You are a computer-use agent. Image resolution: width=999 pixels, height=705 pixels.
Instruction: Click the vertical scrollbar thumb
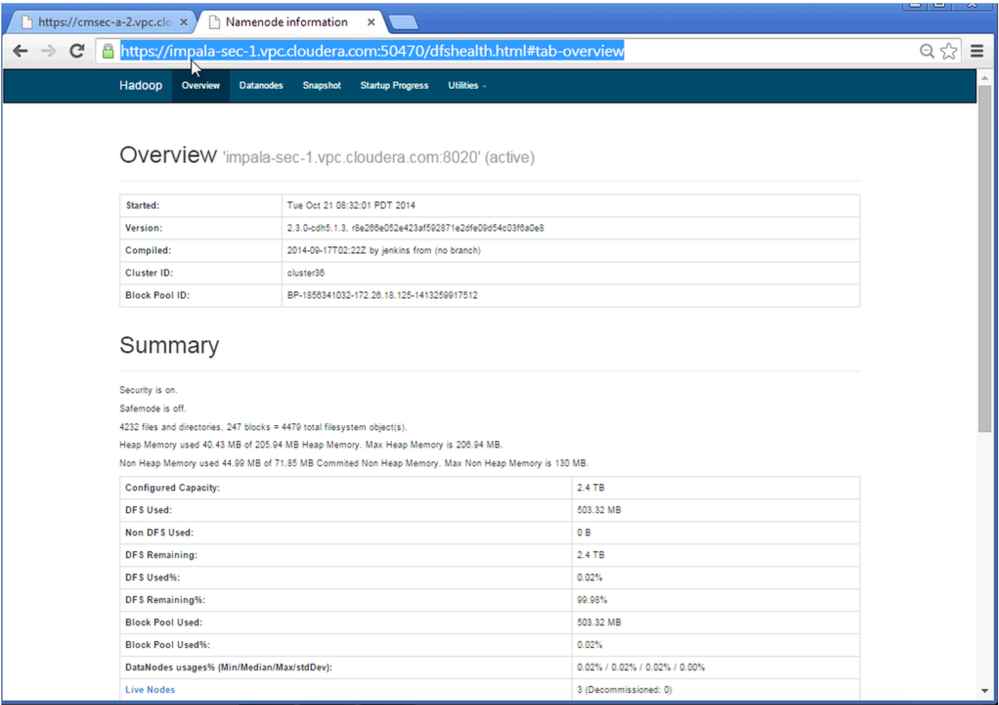985,259
